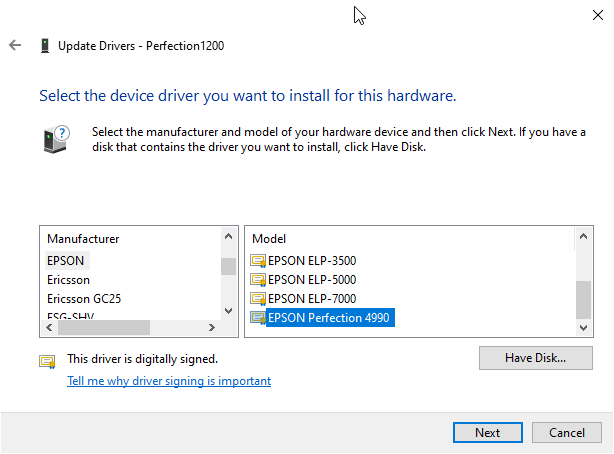
Task: Click the Model column header
Action: [x=269, y=239]
